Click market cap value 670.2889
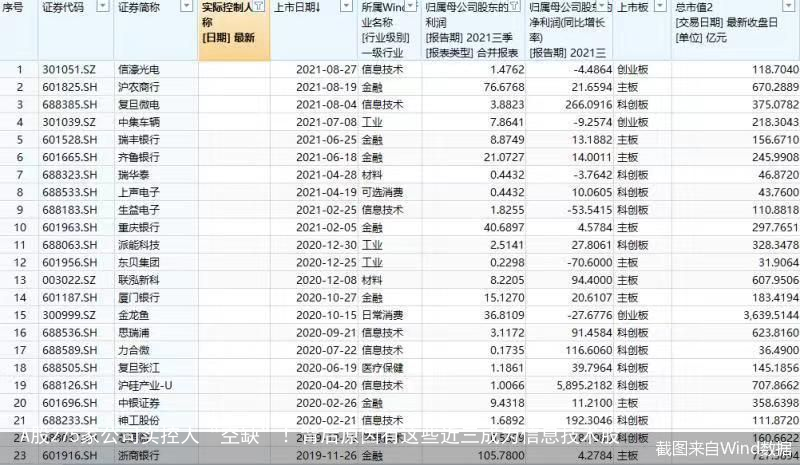The height and width of the screenshot is (465, 800). click(776, 87)
